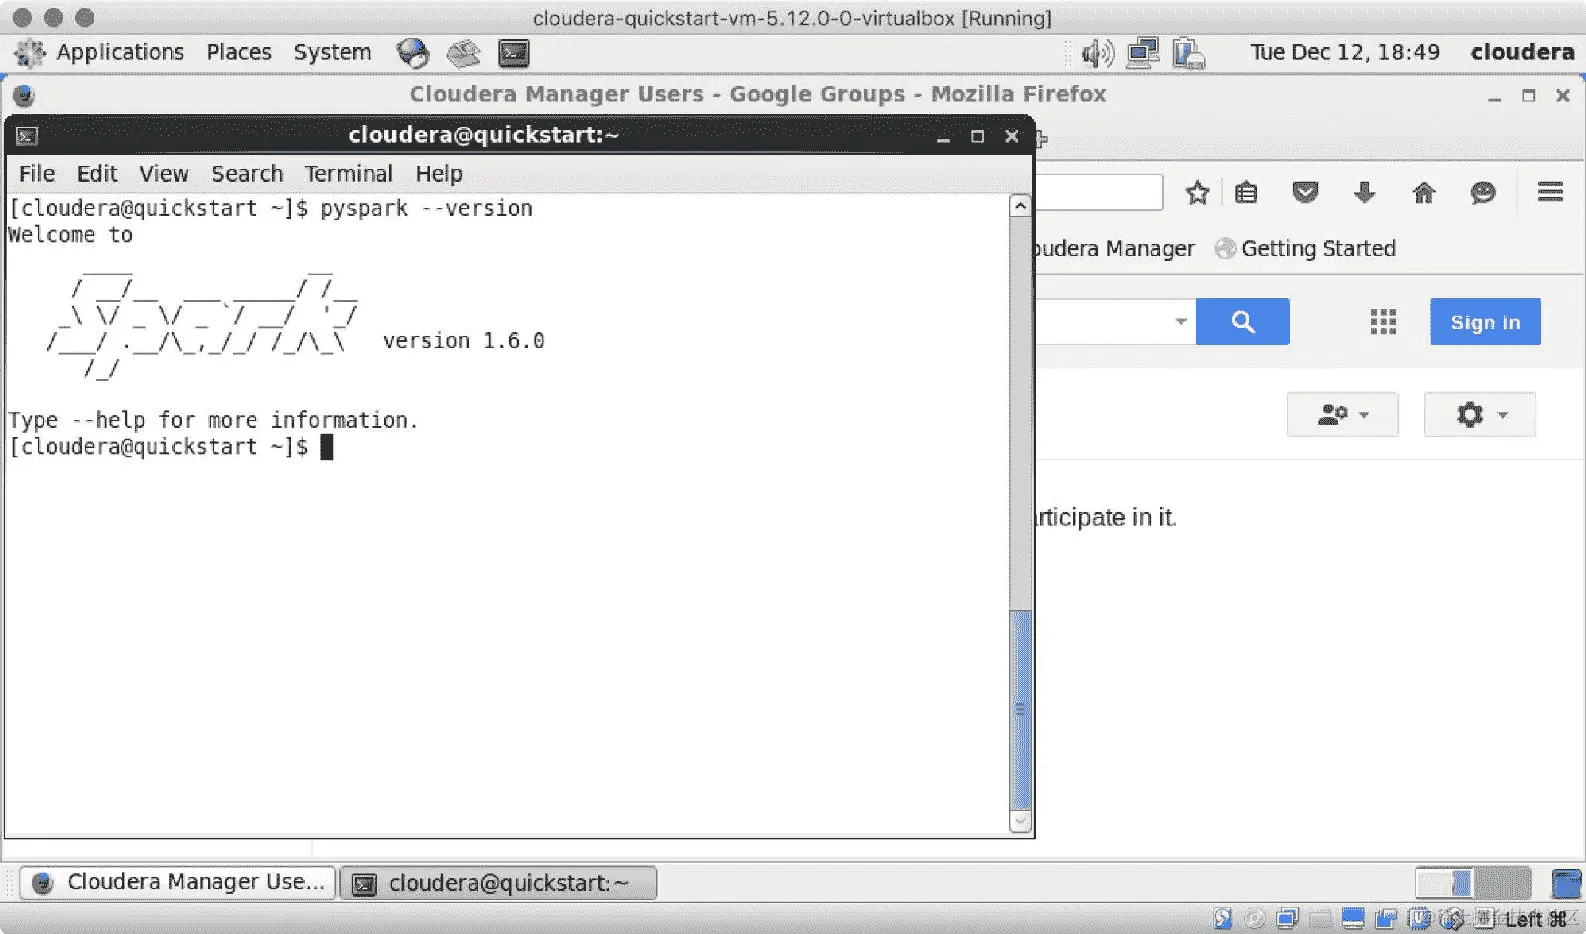
Task: Open terminal Search menu
Action: [x=247, y=173]
